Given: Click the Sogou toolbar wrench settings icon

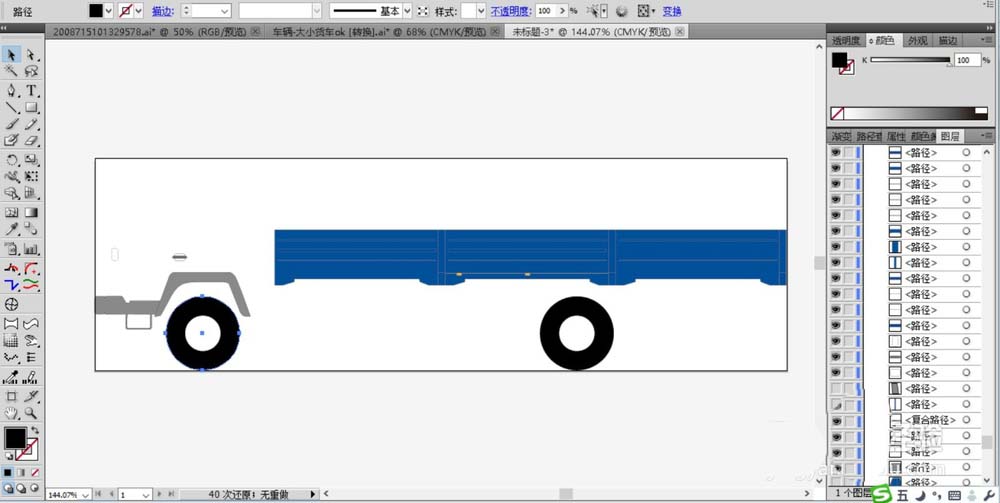Looking at the screenshot, I should click(990, 495).
